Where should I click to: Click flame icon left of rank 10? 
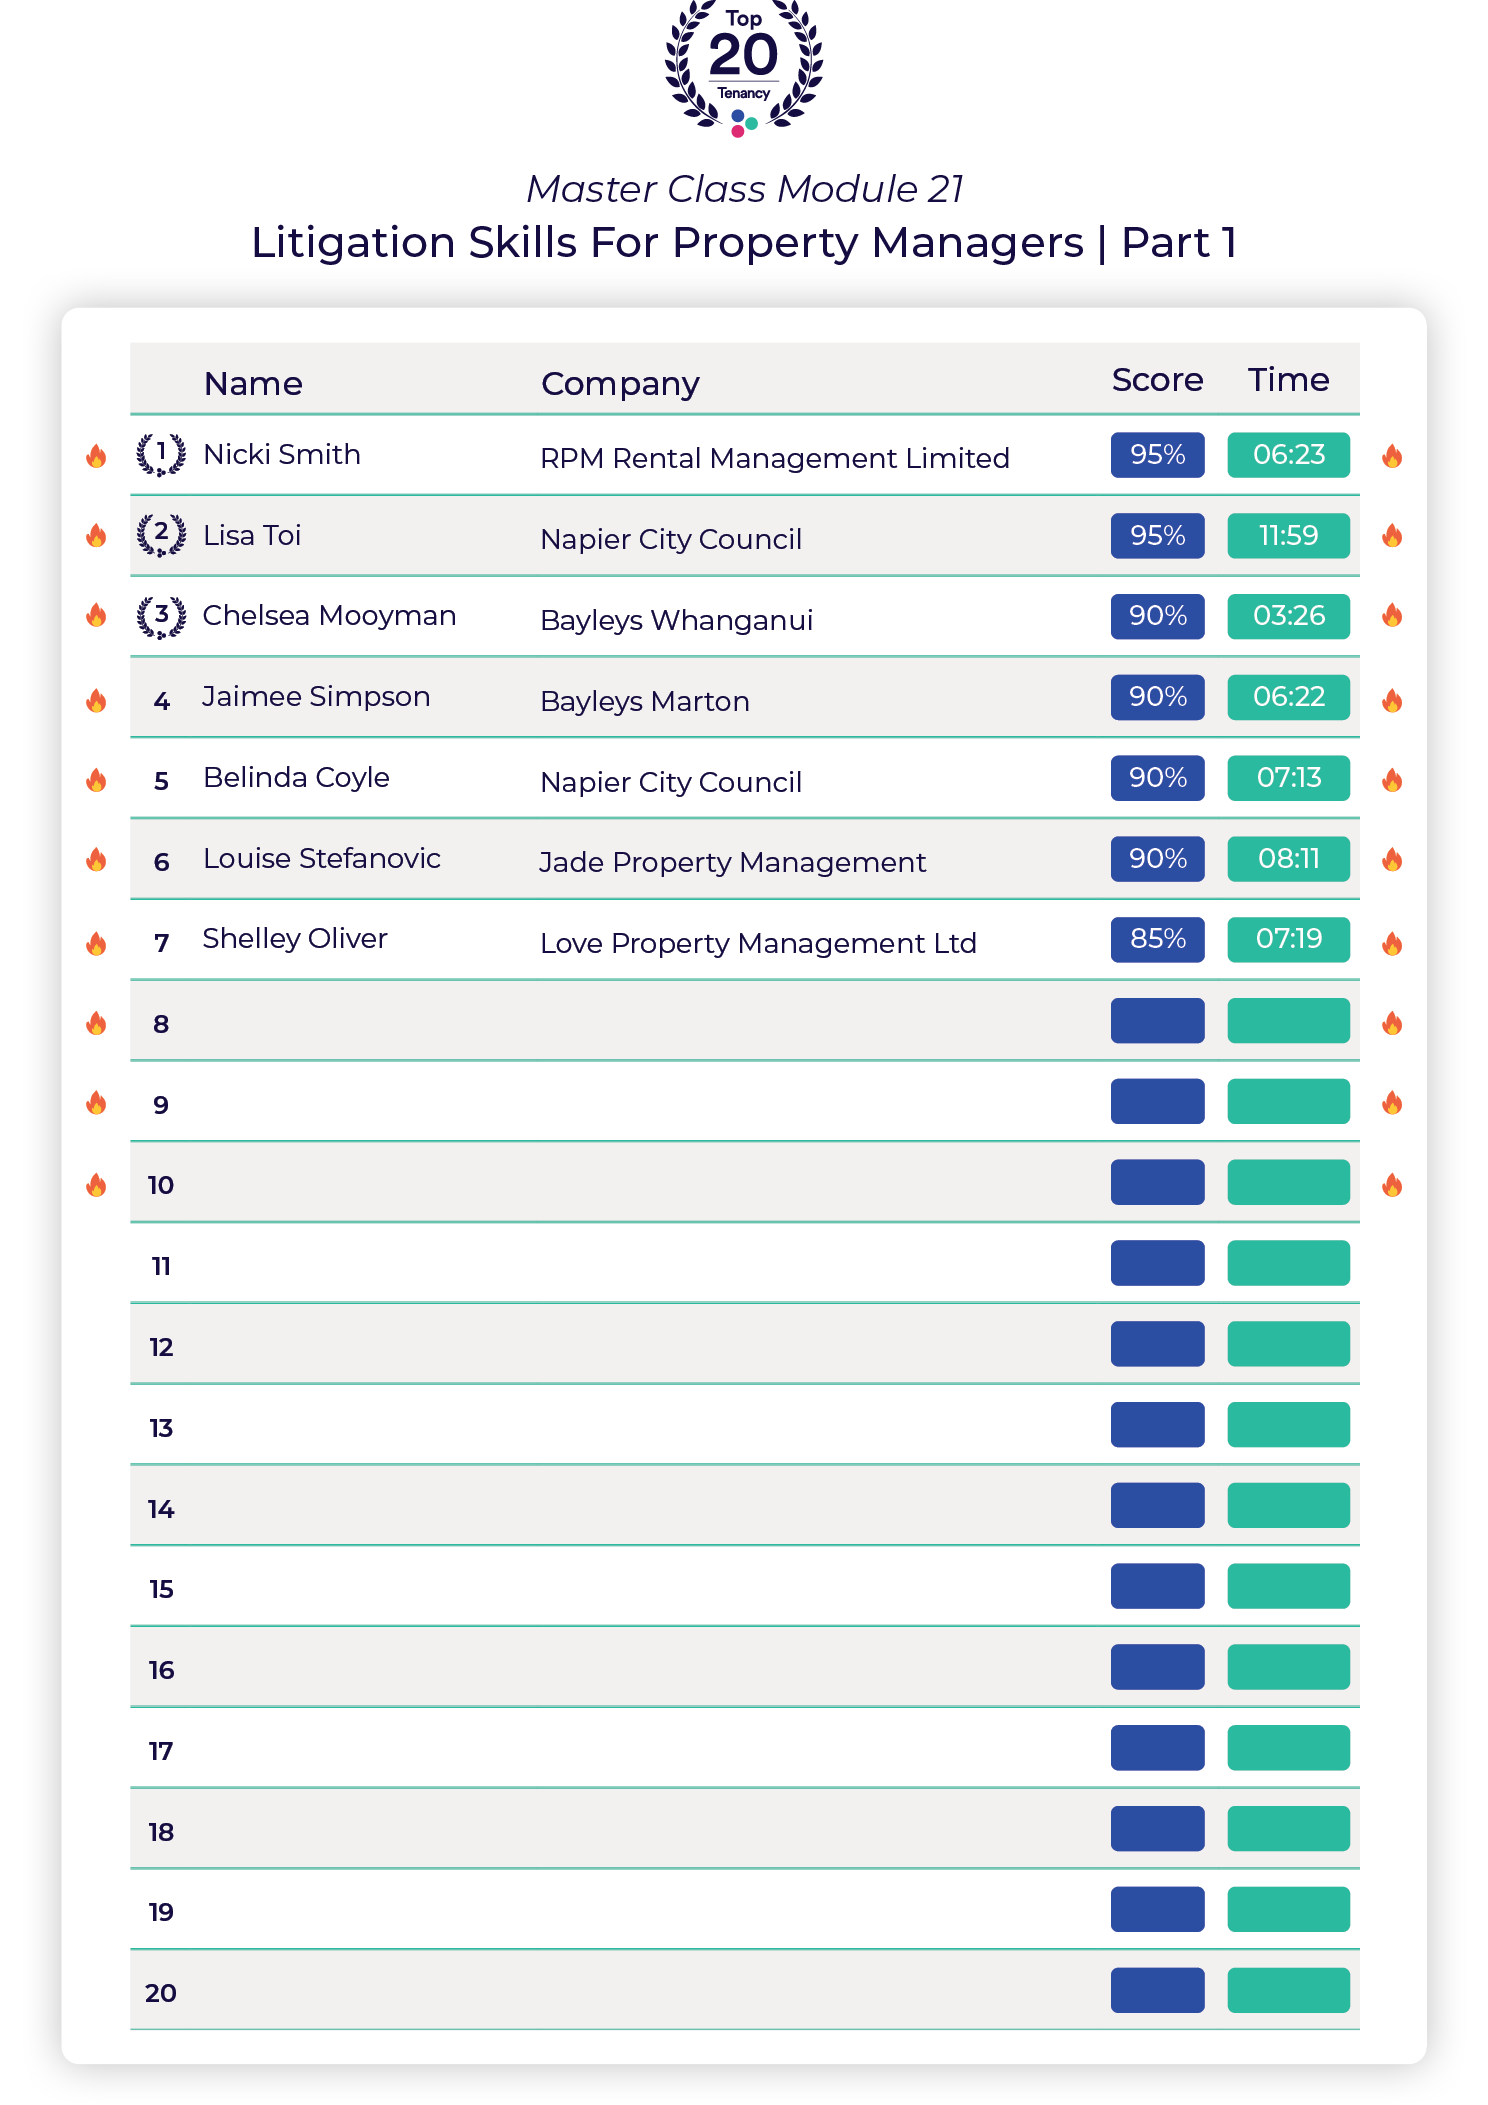(96, 1185)
